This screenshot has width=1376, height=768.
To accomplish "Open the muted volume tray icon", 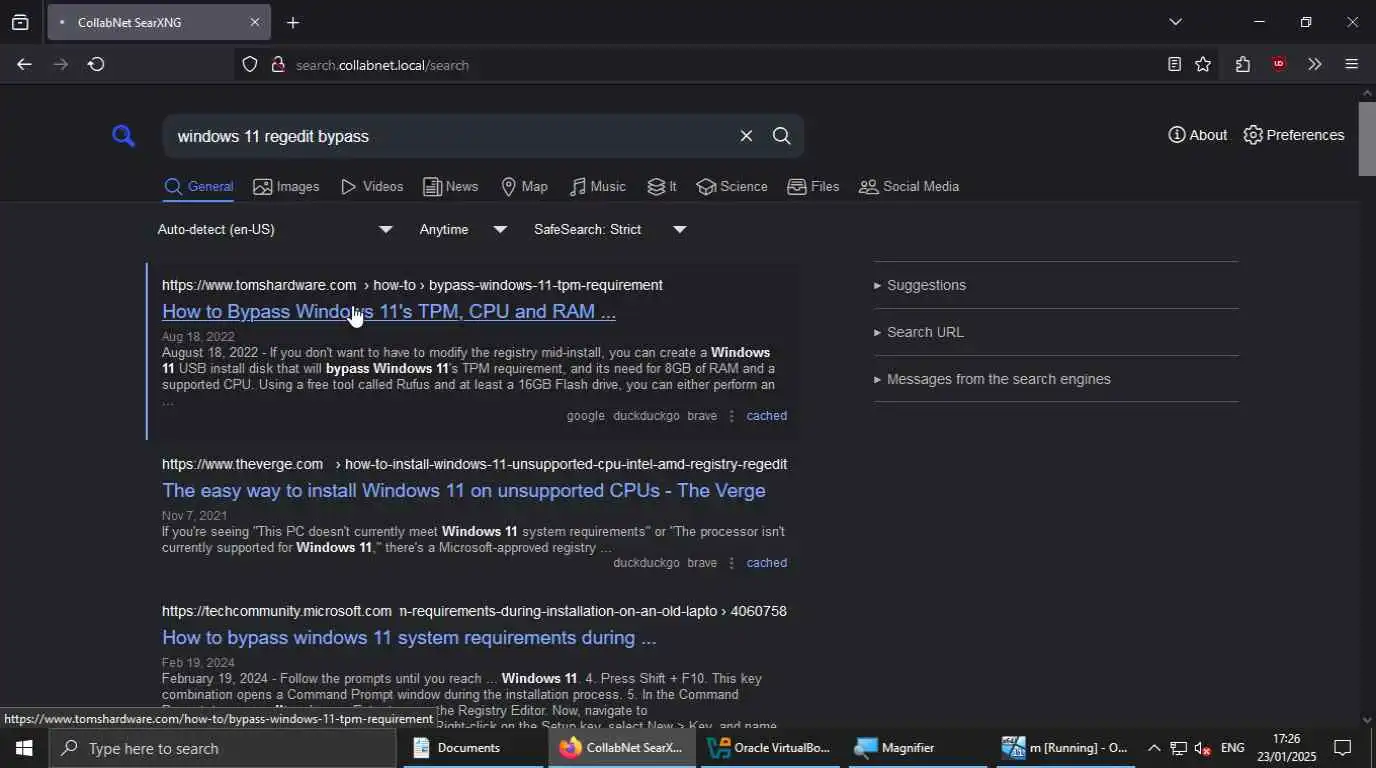I will [x=1203, y=748].
